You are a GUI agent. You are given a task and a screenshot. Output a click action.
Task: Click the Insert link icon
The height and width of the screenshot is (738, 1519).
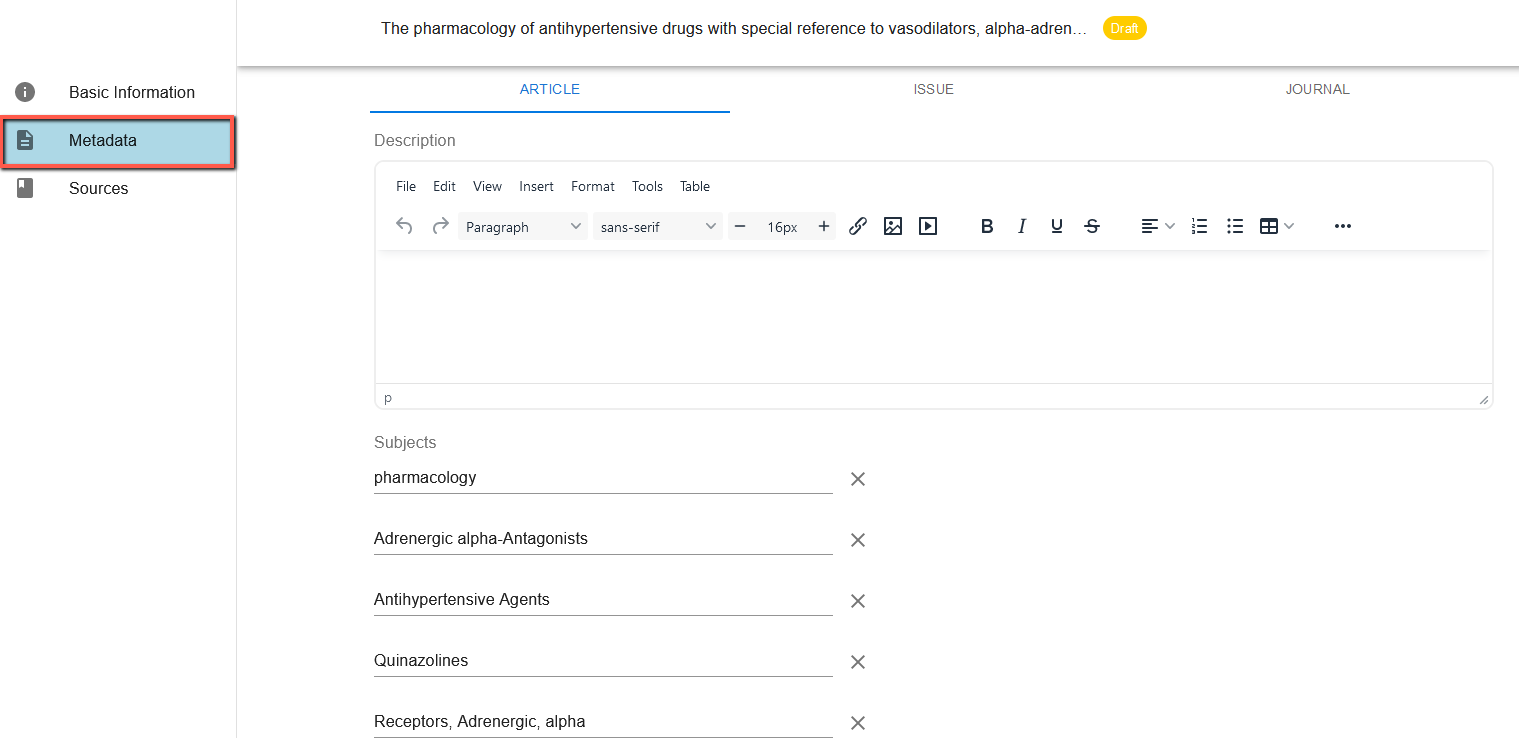point(857,226)
